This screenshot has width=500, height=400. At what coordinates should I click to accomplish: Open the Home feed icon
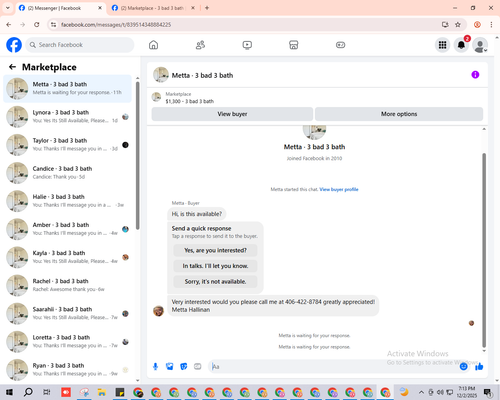coord(153,45)
